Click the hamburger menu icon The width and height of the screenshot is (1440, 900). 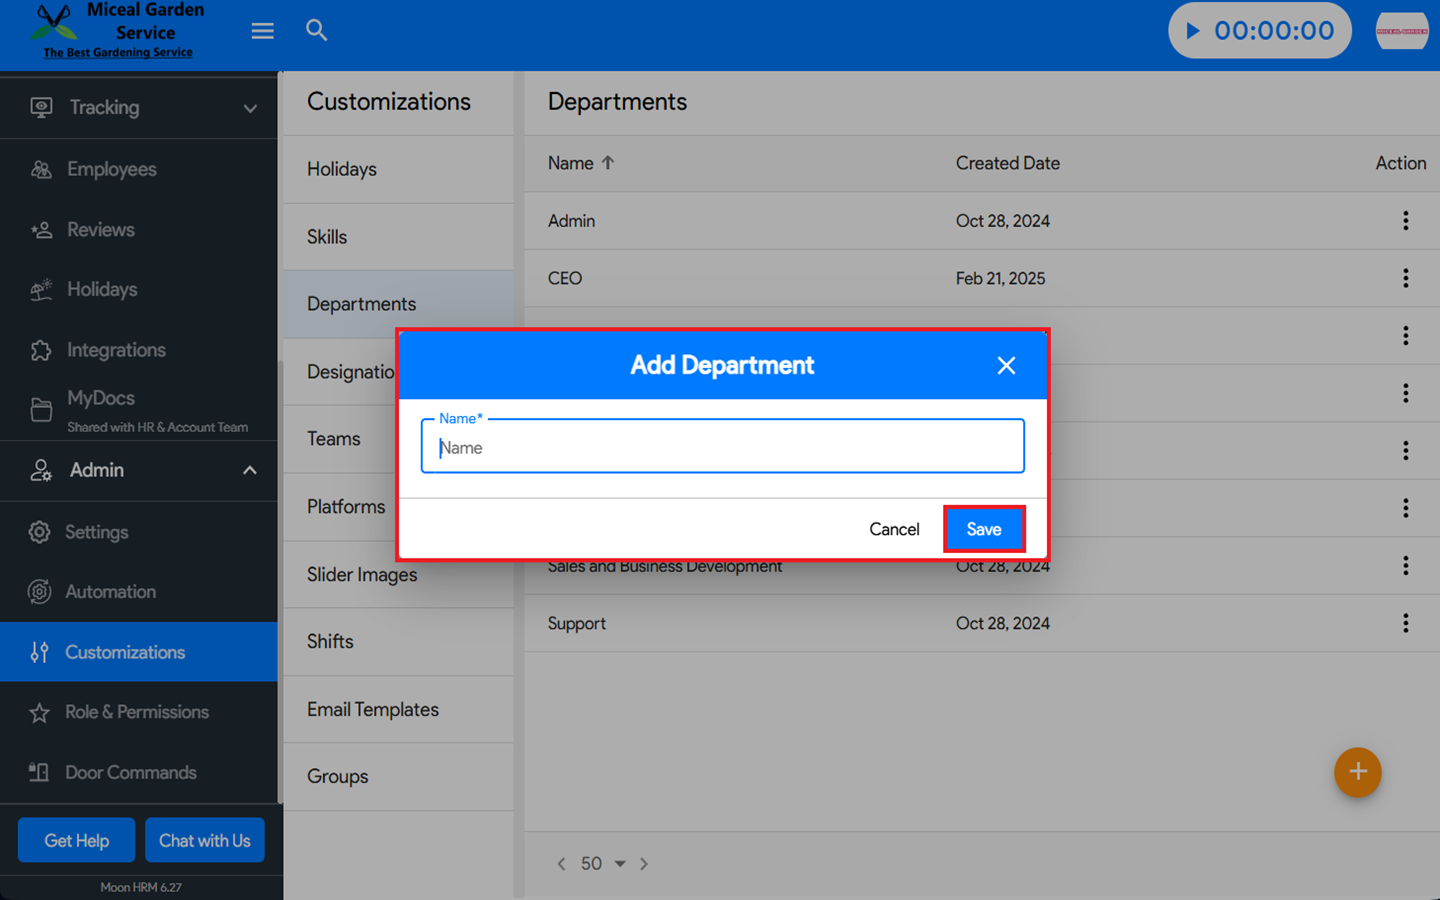[x=262, y=31]
